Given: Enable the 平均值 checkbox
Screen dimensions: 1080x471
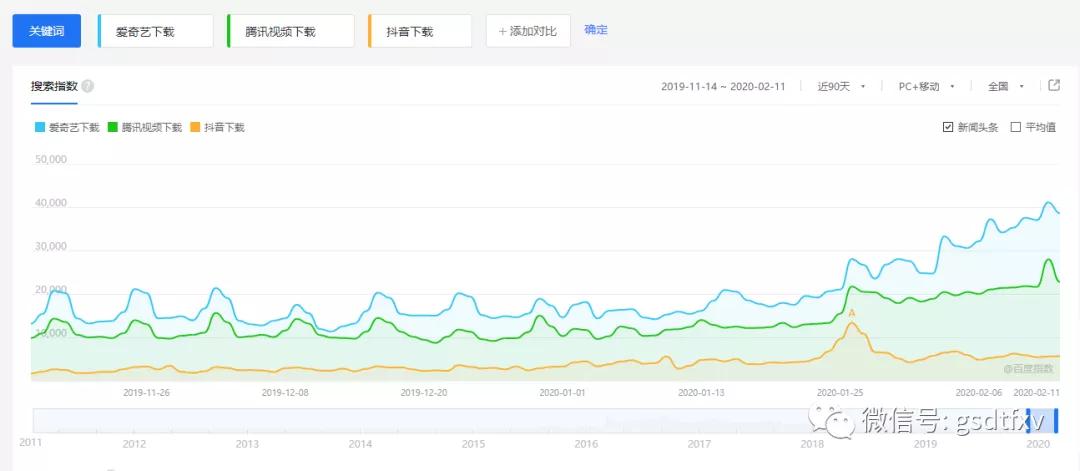Looking at the screenshot, I should click(x=1015, y=127).
